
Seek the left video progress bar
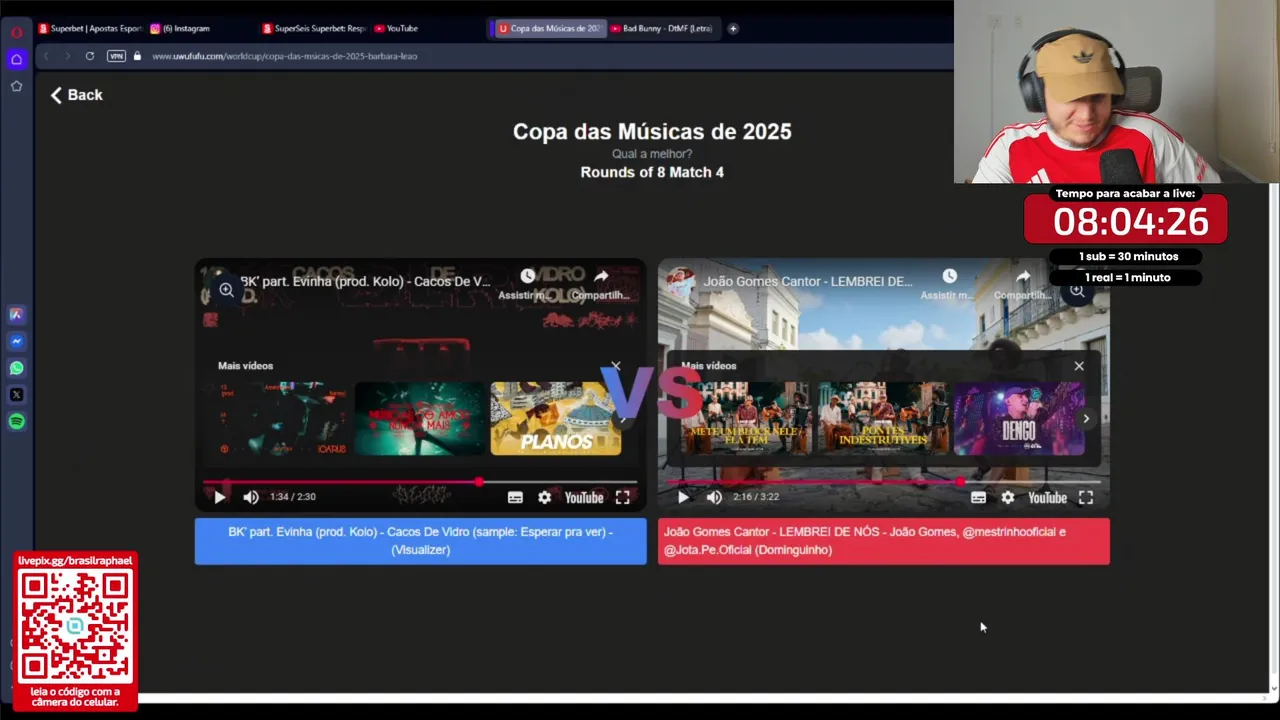pyautogui.click(x=420, y=482)
